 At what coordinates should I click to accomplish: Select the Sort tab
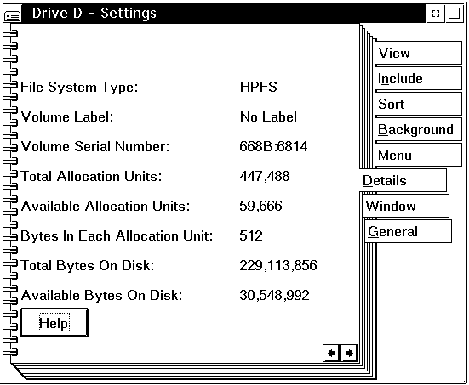click(x=419, y=104)
